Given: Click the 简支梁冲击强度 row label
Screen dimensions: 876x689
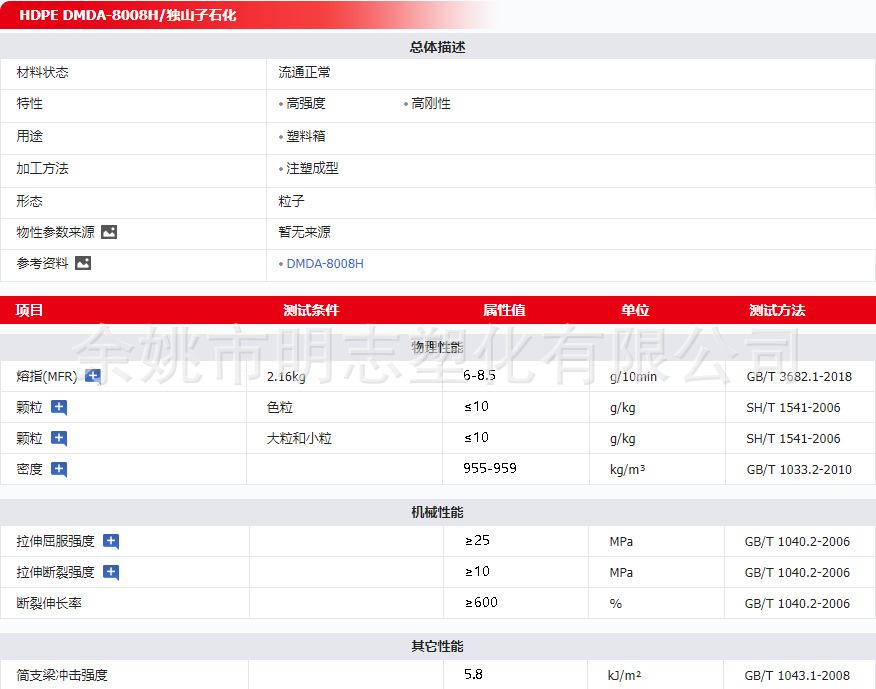Looking at the screenshot, I should coord(62,675).
